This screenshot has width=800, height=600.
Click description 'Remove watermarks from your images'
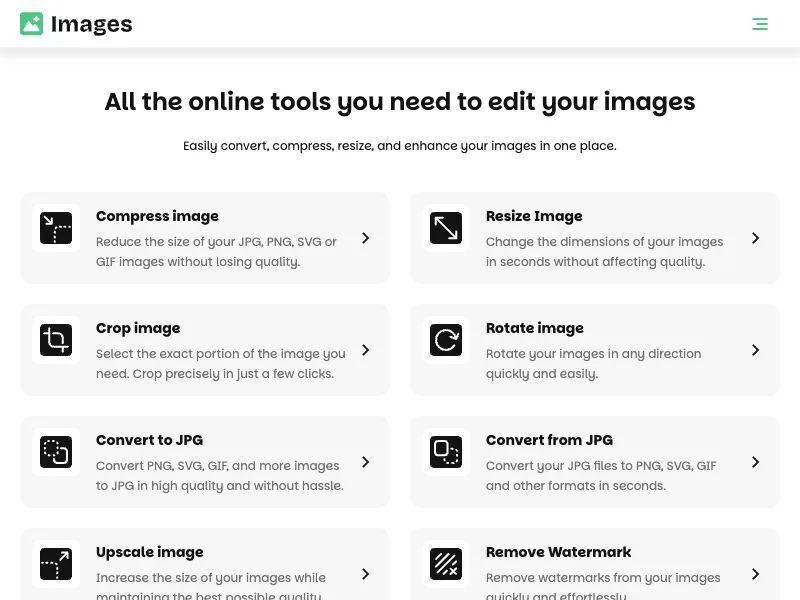tap(603, 587)
